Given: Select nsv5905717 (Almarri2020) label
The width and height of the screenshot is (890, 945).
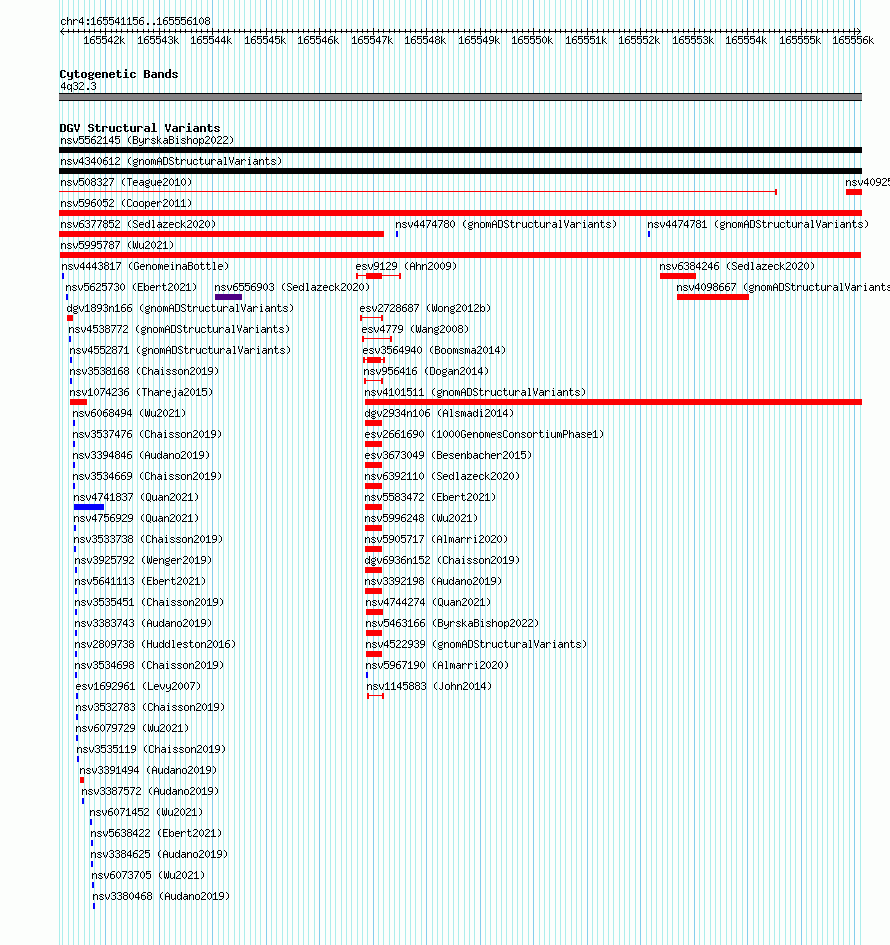Looking at the screenshot, I should click(x=436, y=539).
